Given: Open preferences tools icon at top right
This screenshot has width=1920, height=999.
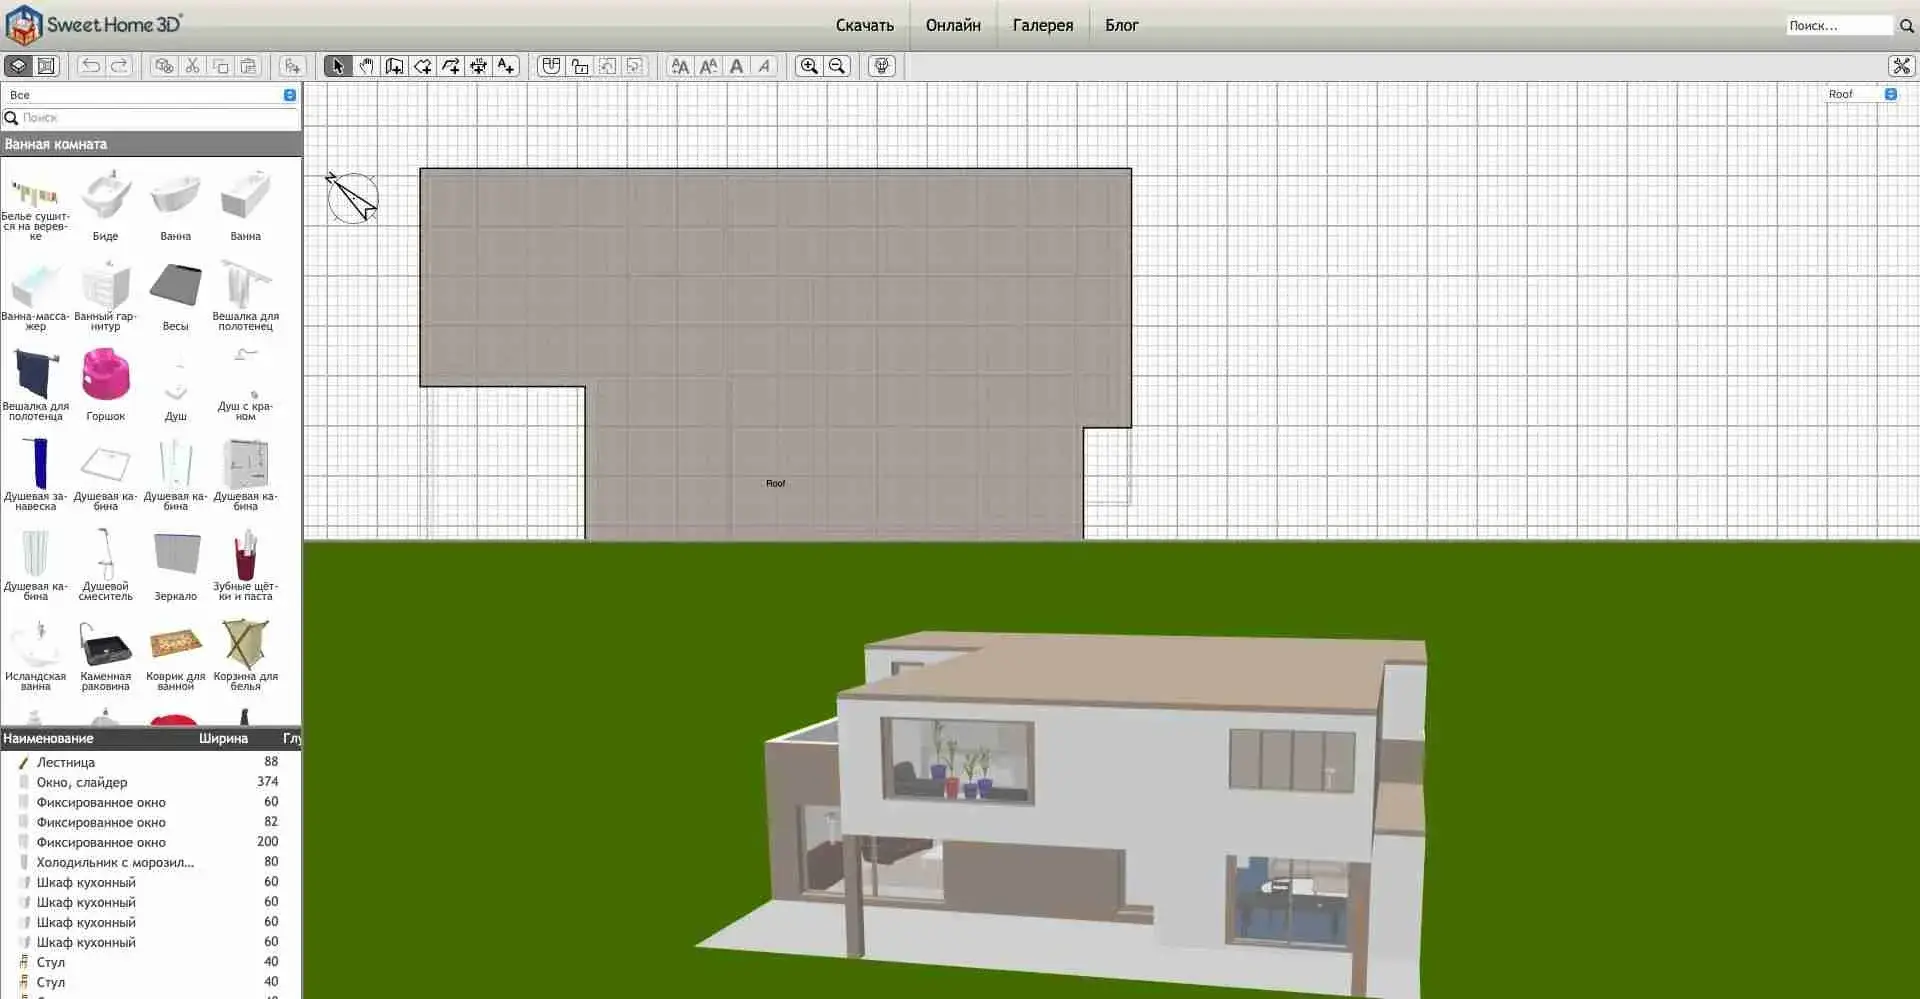Looking at the screenshot, I should [1901, 66].
